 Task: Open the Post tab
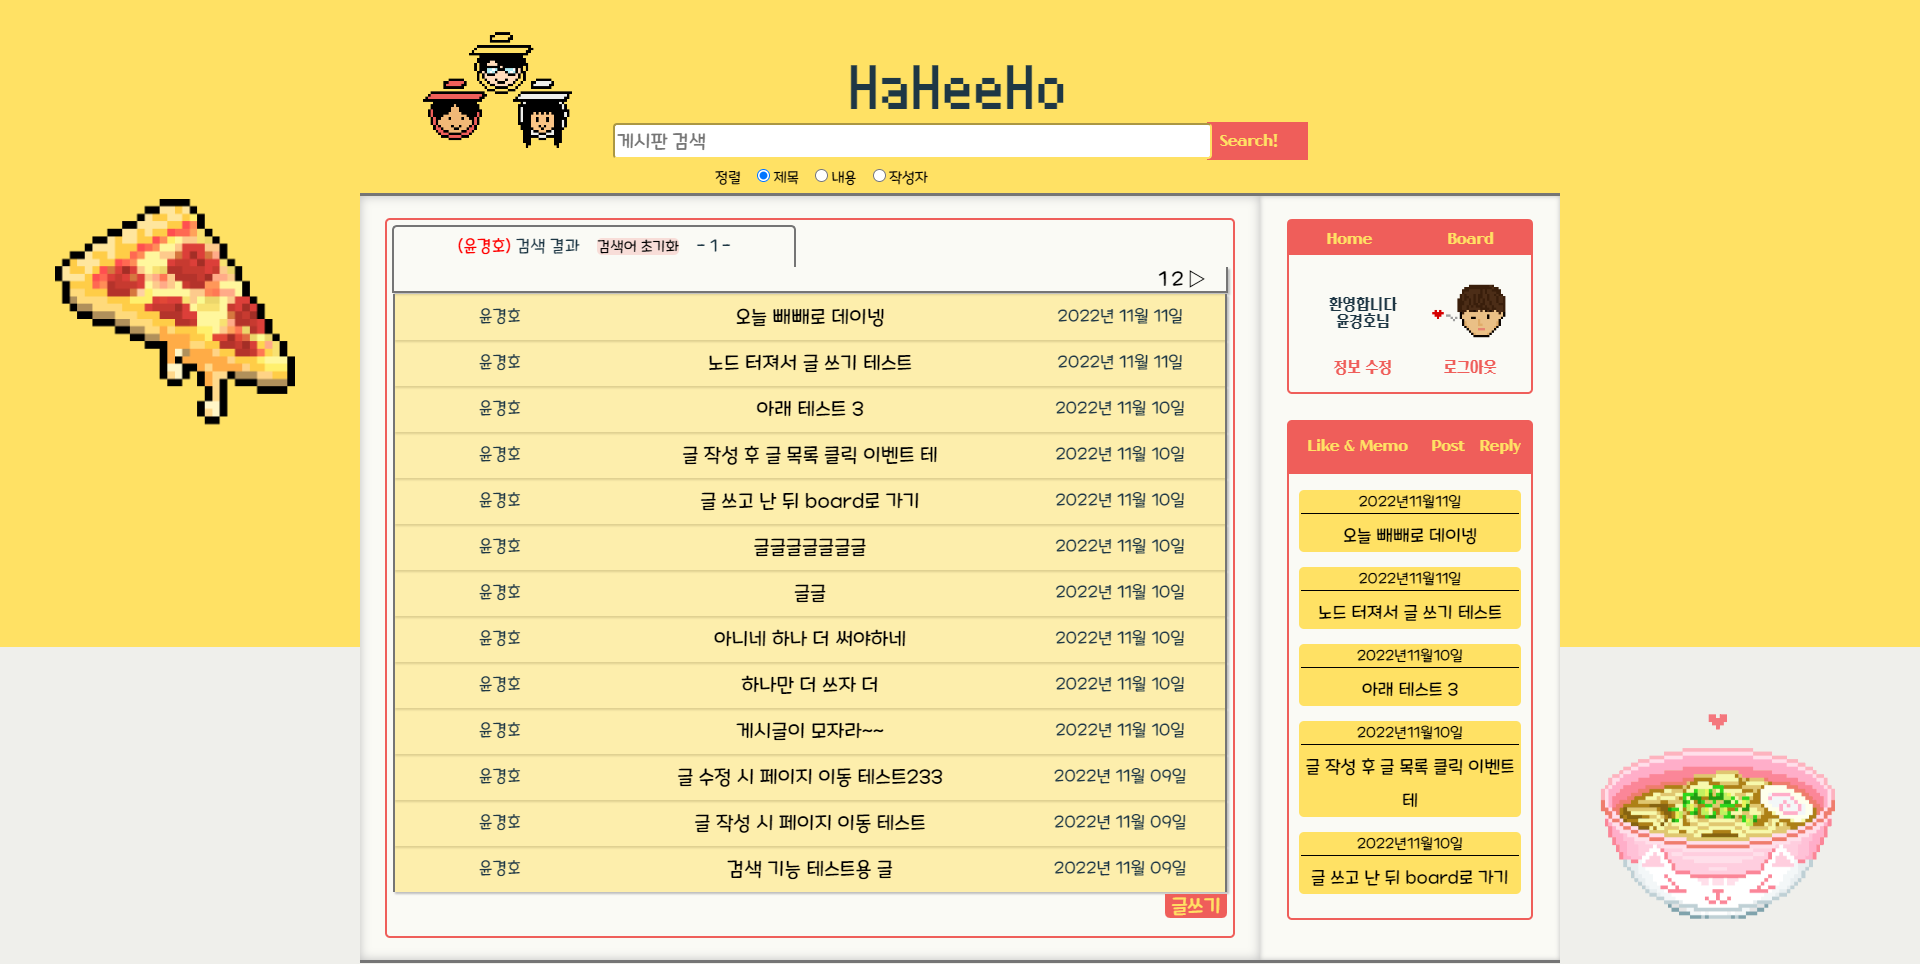click(x=1447, y=446)
